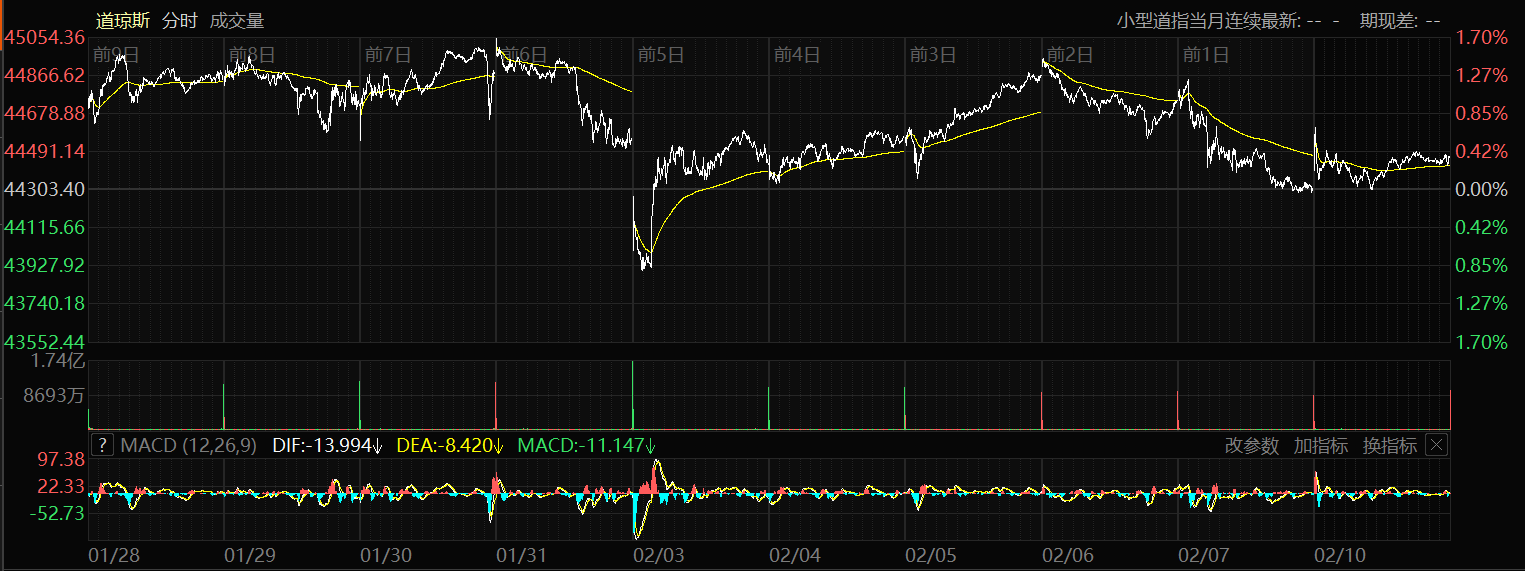Click the 43927.92 price label

click(x=45, y=265)
